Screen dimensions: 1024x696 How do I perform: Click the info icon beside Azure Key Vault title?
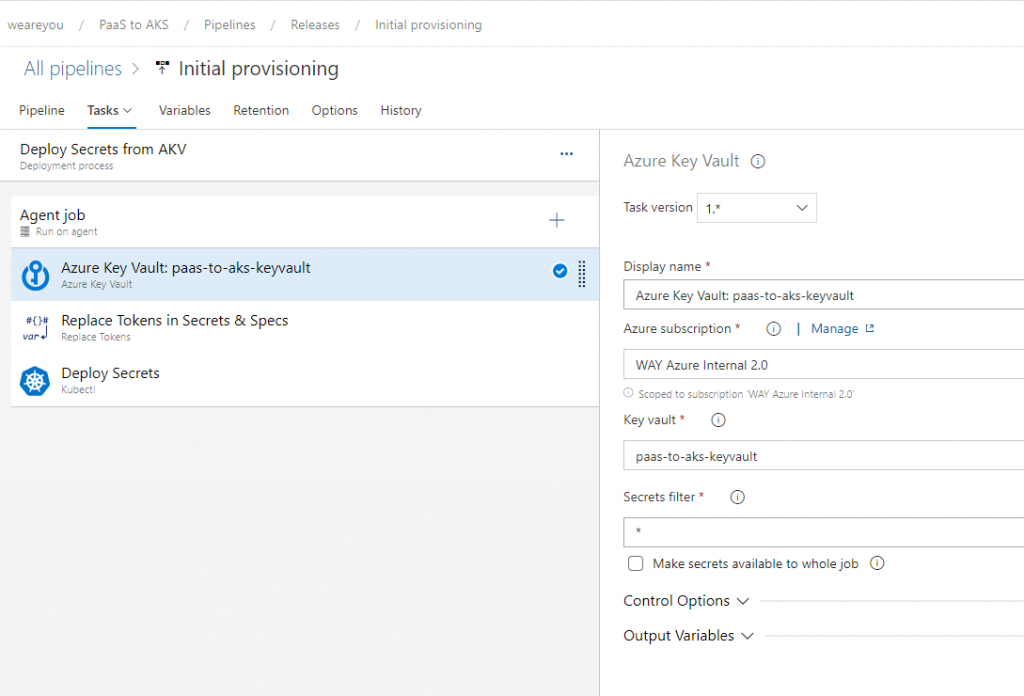[758, 161]
